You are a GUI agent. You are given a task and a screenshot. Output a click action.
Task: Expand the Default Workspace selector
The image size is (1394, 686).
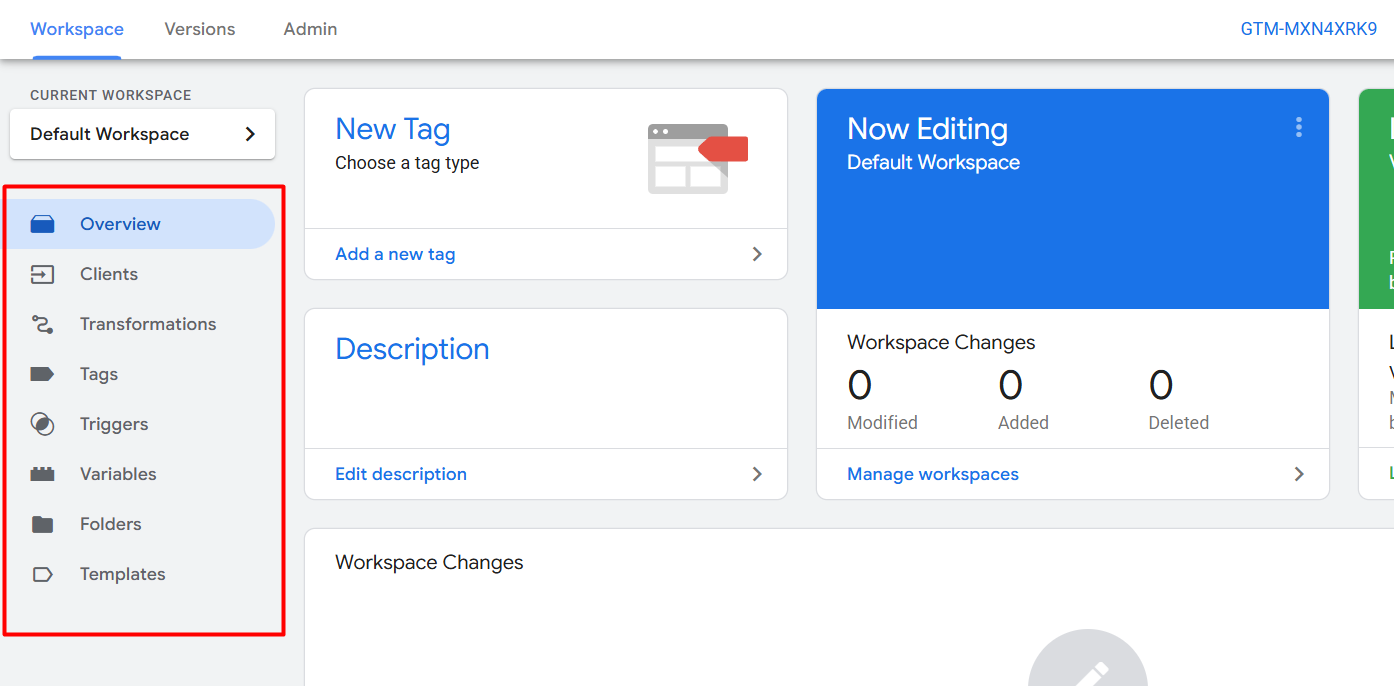pyautogui.click(x=142, y=134)
